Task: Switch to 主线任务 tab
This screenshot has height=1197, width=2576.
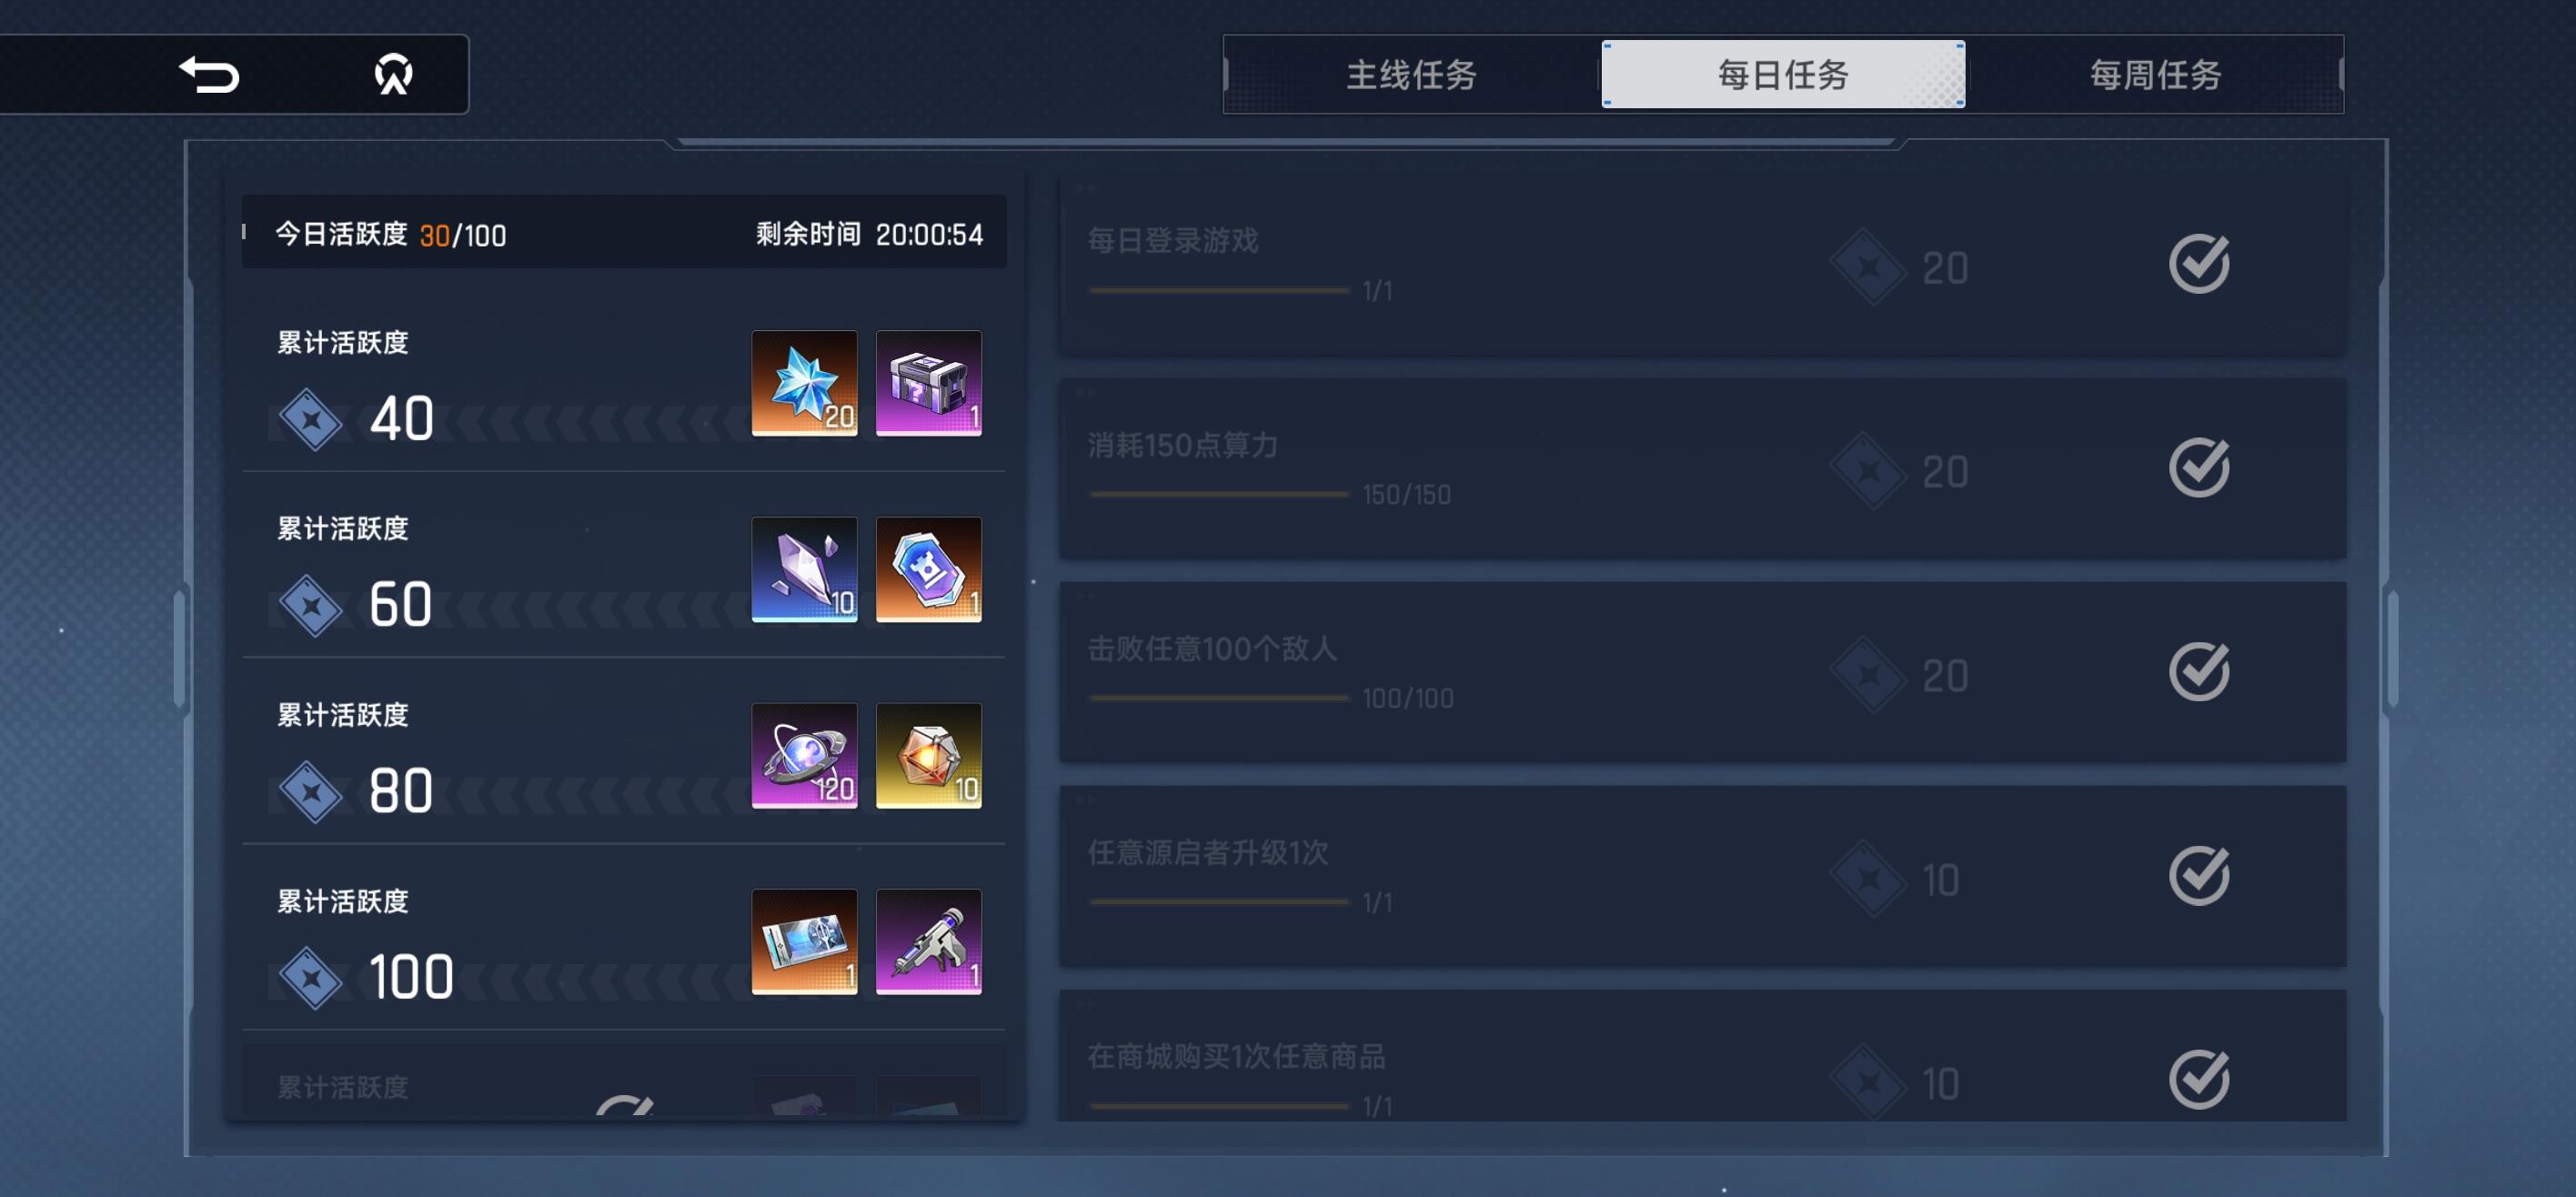Action: pos(1411,75)
